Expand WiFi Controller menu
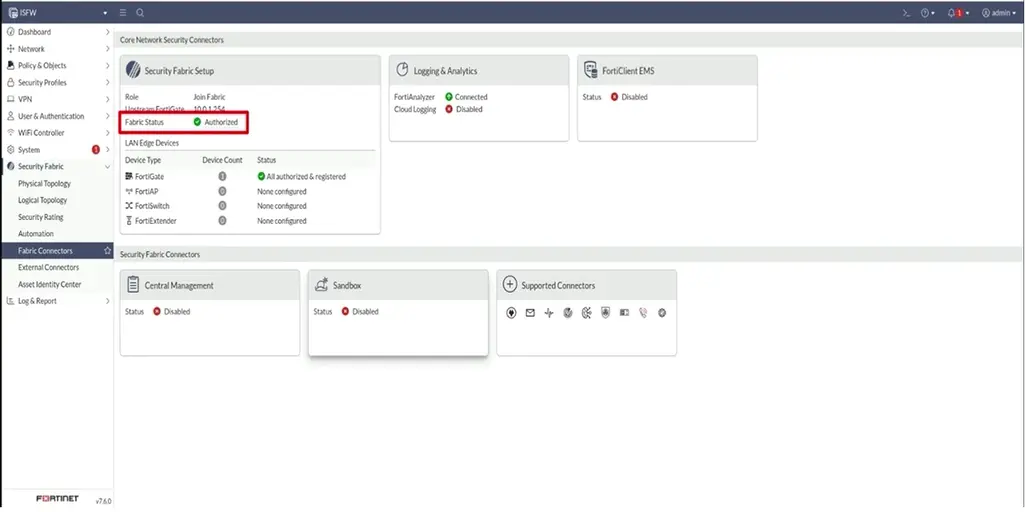The width and height of the screenshot is (1025, 512). click(x=57, y=133)
